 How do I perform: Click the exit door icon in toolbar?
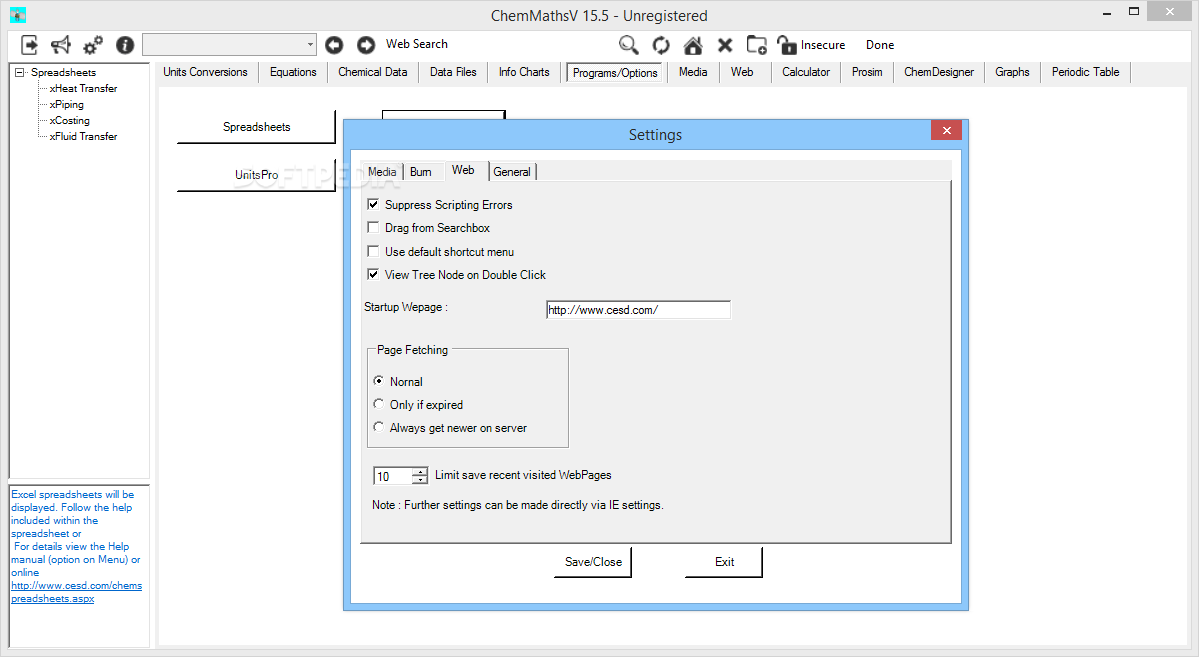(x=29, y=45)
